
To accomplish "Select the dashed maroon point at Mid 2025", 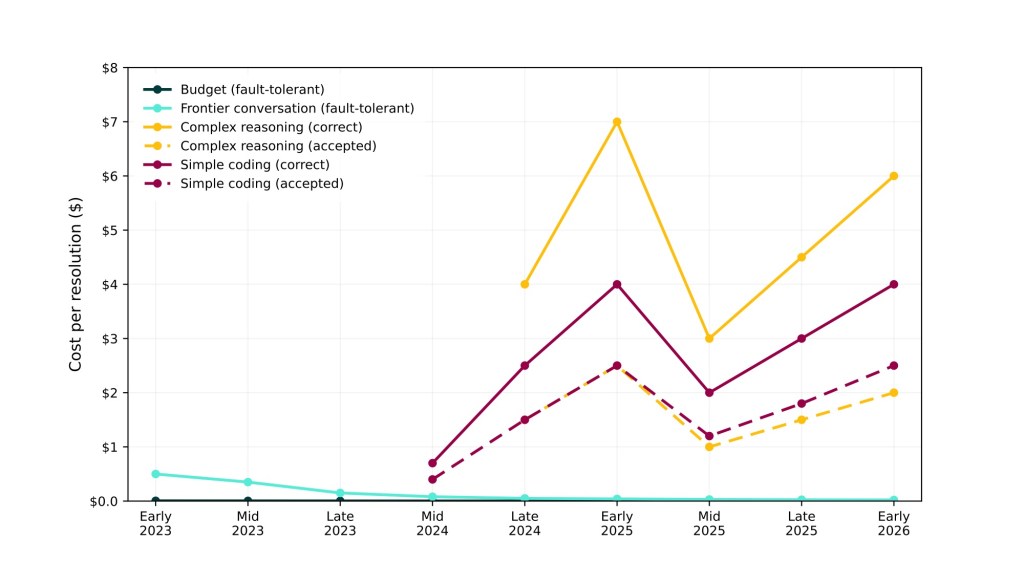I will (x=709, y=436).
